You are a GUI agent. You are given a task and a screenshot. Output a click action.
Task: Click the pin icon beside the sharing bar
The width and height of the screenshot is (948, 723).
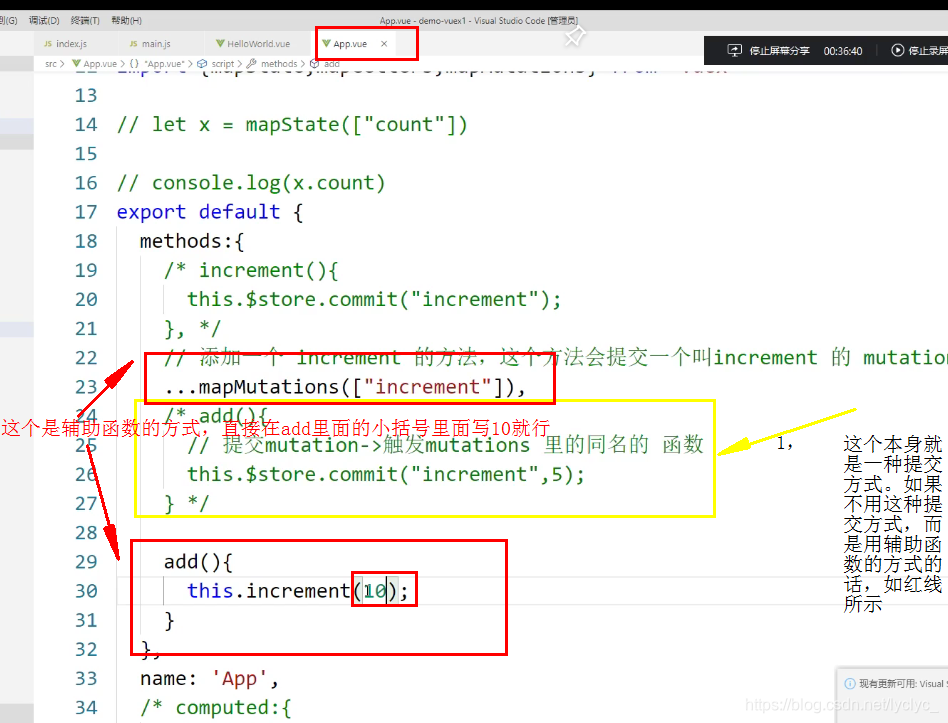574,36
